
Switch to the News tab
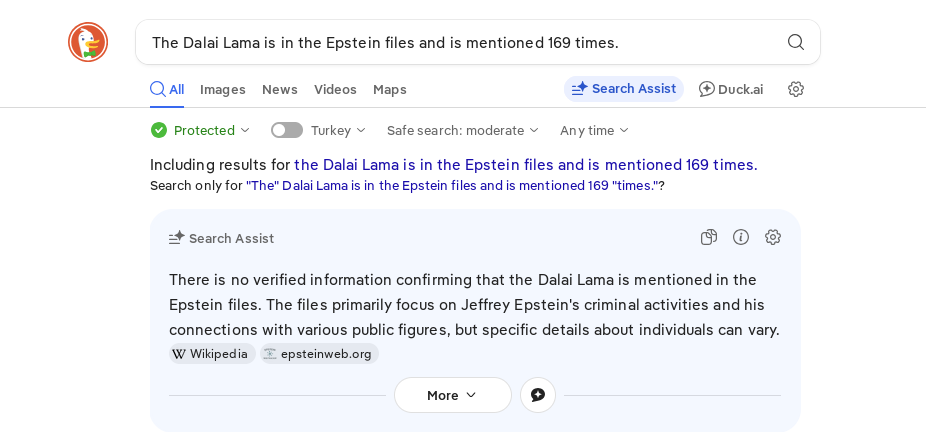(x=279, y=89)
